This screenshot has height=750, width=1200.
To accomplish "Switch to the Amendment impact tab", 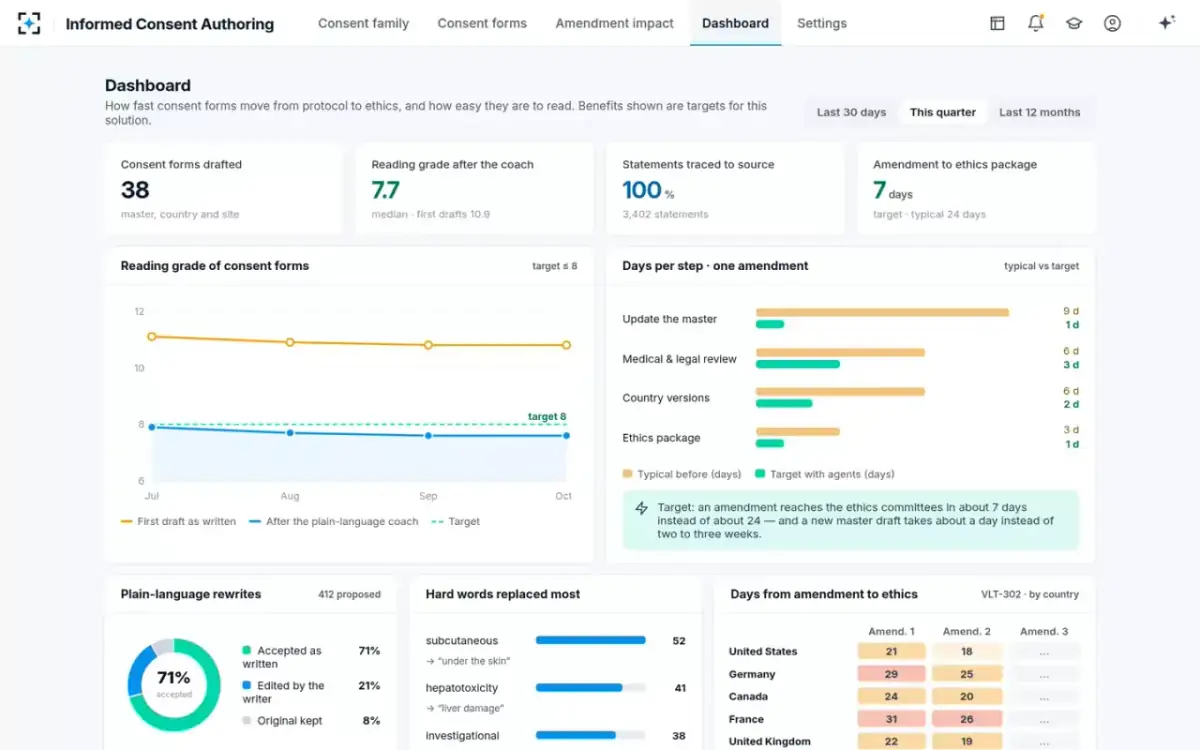I will 614,23.
